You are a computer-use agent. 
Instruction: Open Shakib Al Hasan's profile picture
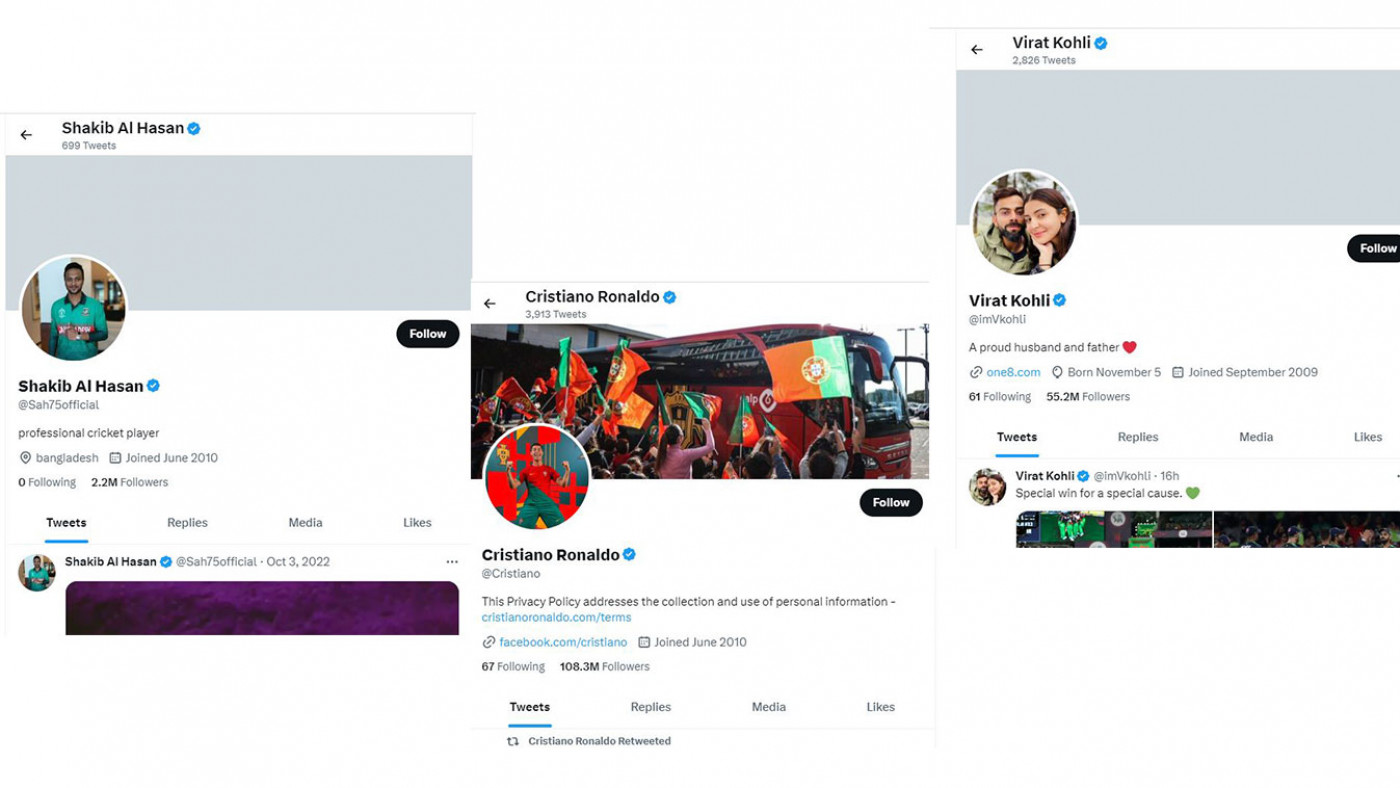[74, 308]
